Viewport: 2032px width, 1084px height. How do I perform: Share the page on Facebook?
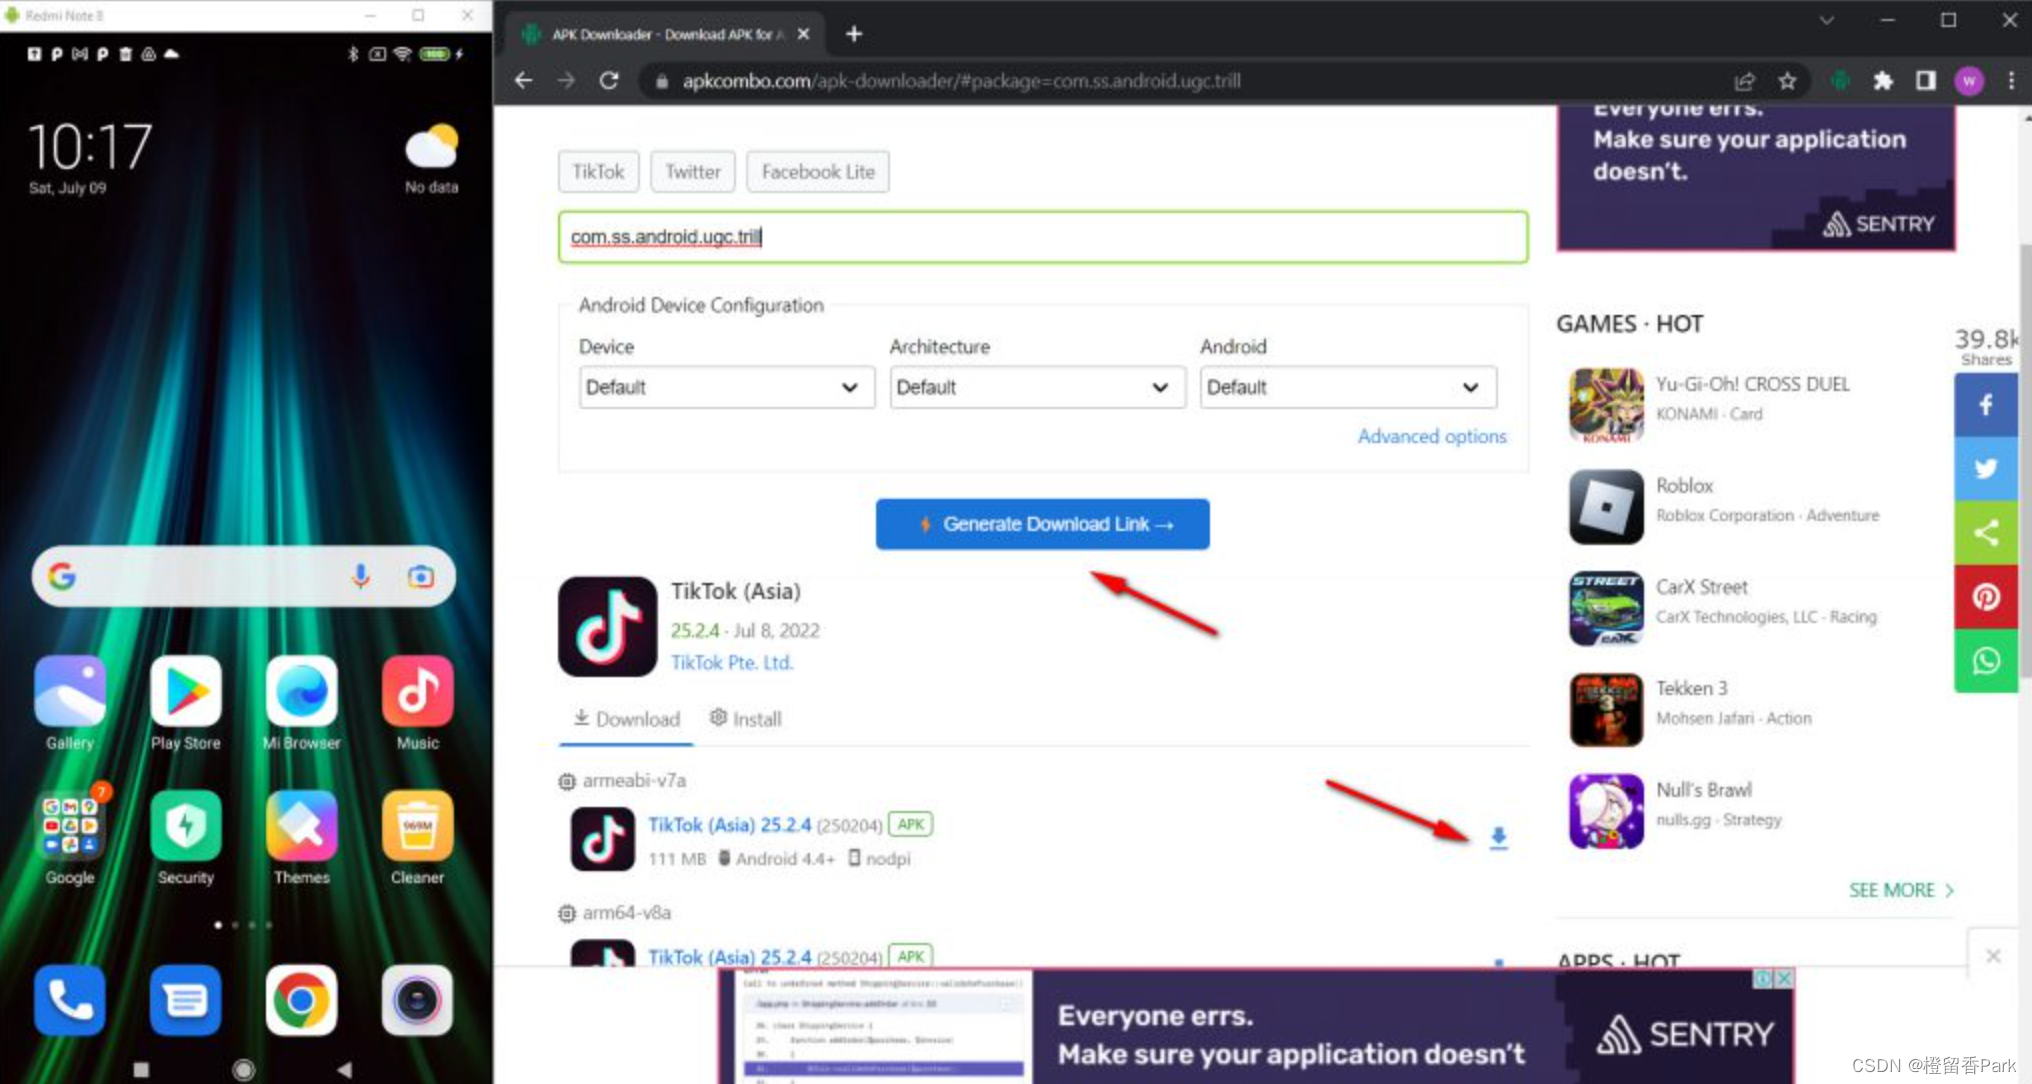(x=1986, y=404)
